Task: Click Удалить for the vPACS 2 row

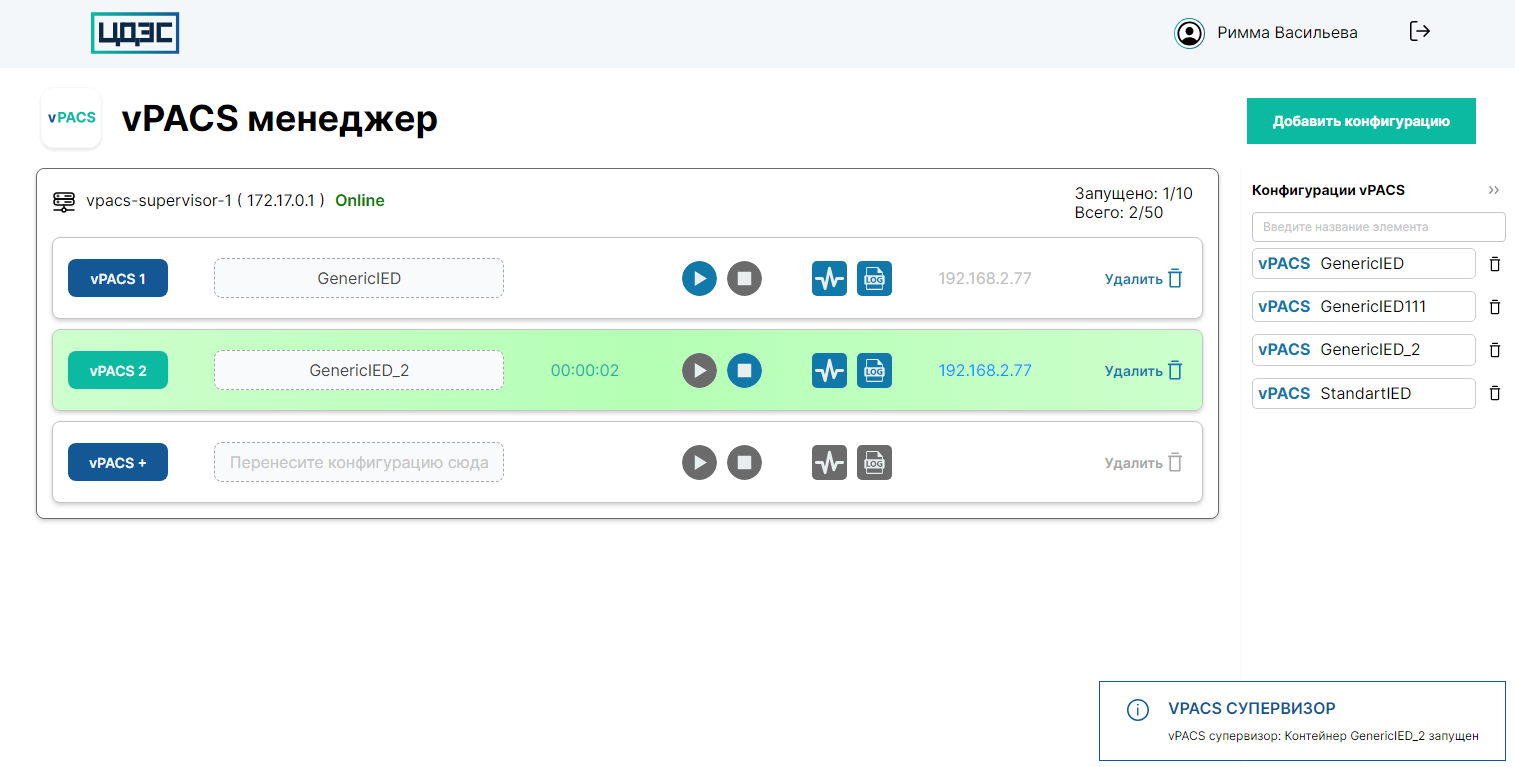Action: click(x=1143, y=371)
